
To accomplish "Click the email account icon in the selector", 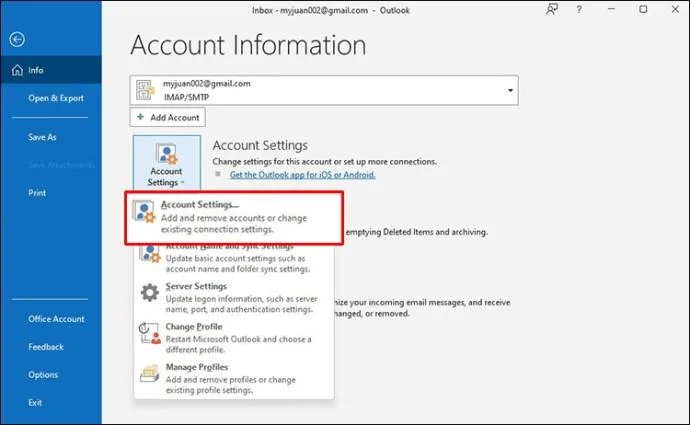I will (x=145, y=90).
